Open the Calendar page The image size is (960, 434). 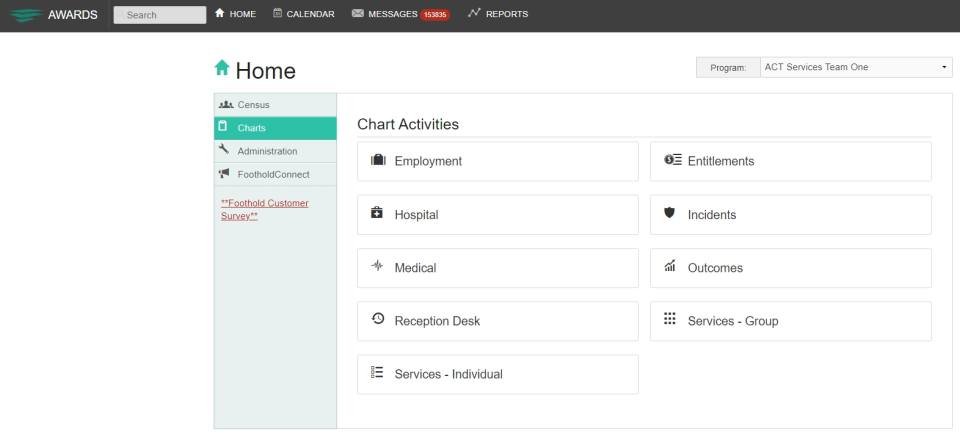point(303,14)
